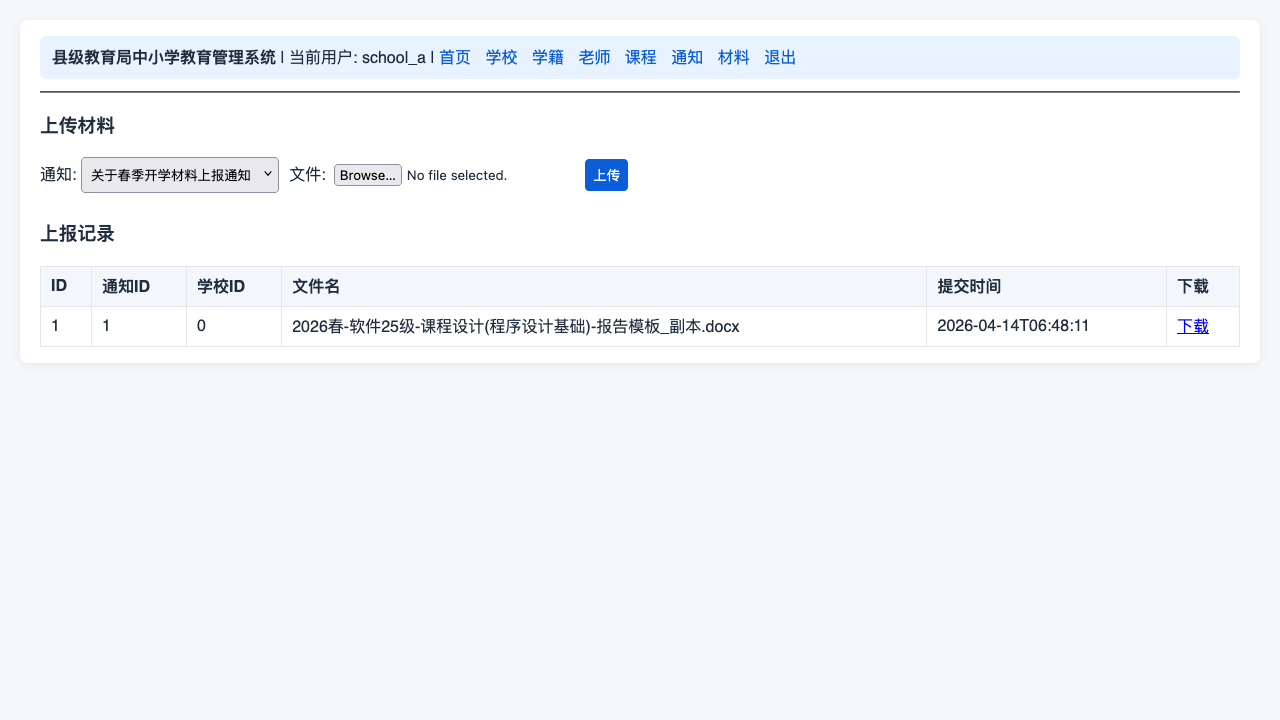Download the docx file via 下载 link

pyautogui.click(x=1193, y=326)
